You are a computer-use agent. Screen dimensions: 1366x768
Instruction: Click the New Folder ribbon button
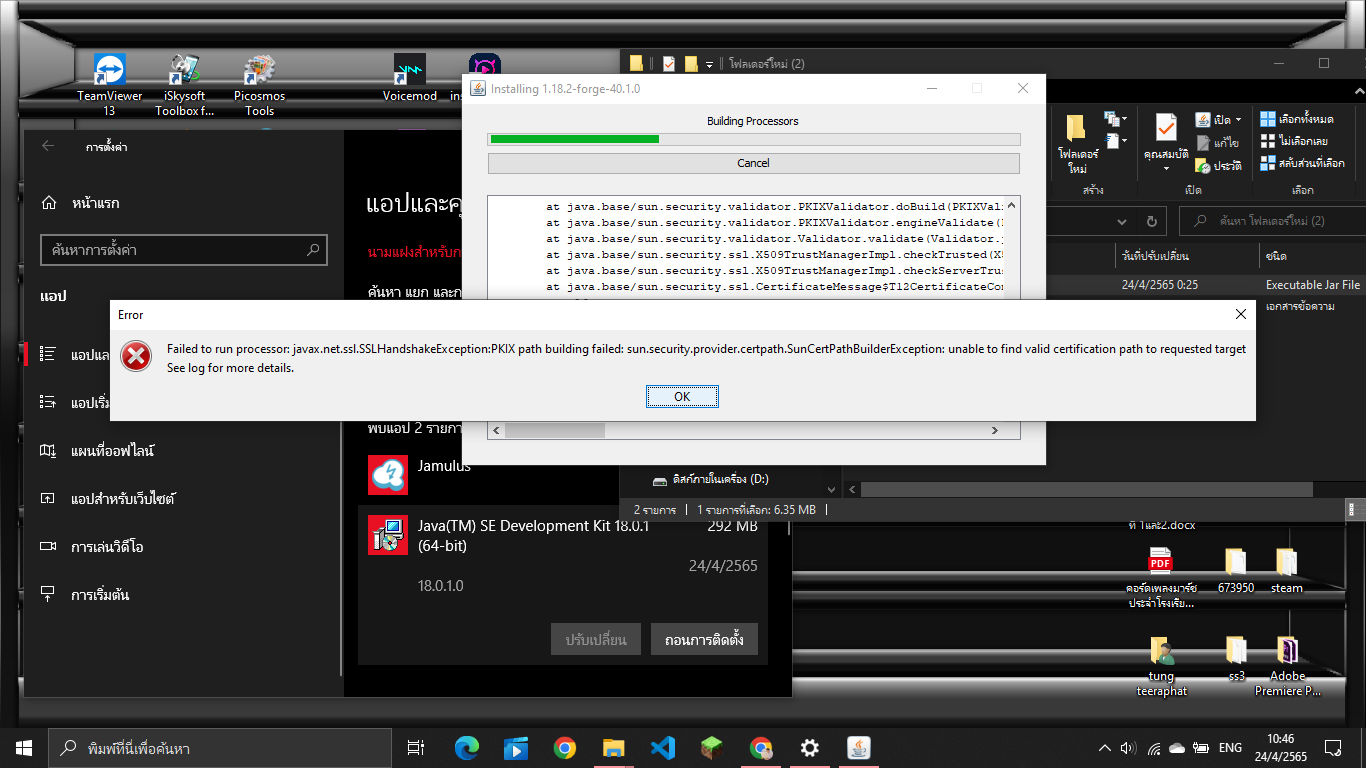point(1077,144)
